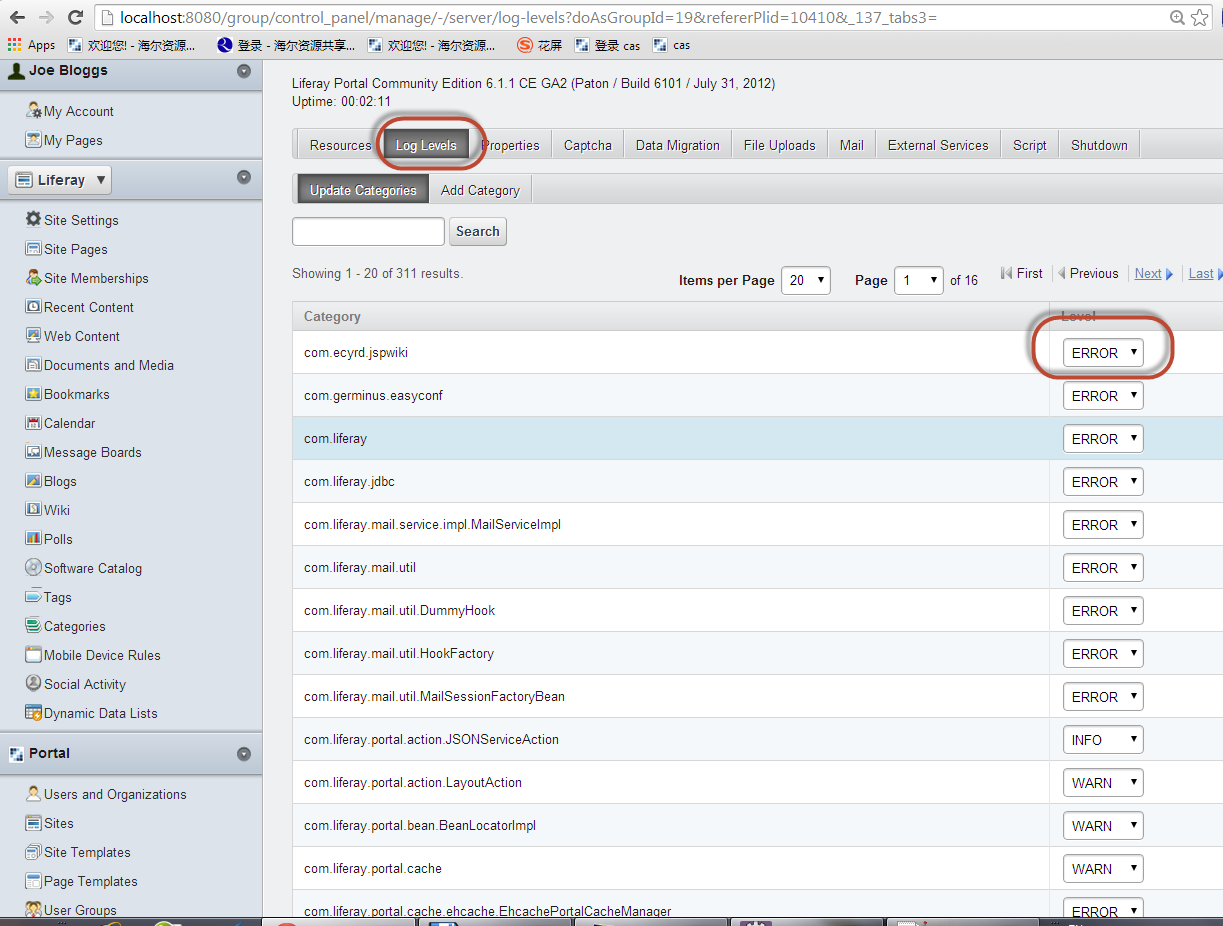Open the Site Templates link
The height and width of the screenshot is (926, 1223).
pyautogui.click(x=87, y=852)
